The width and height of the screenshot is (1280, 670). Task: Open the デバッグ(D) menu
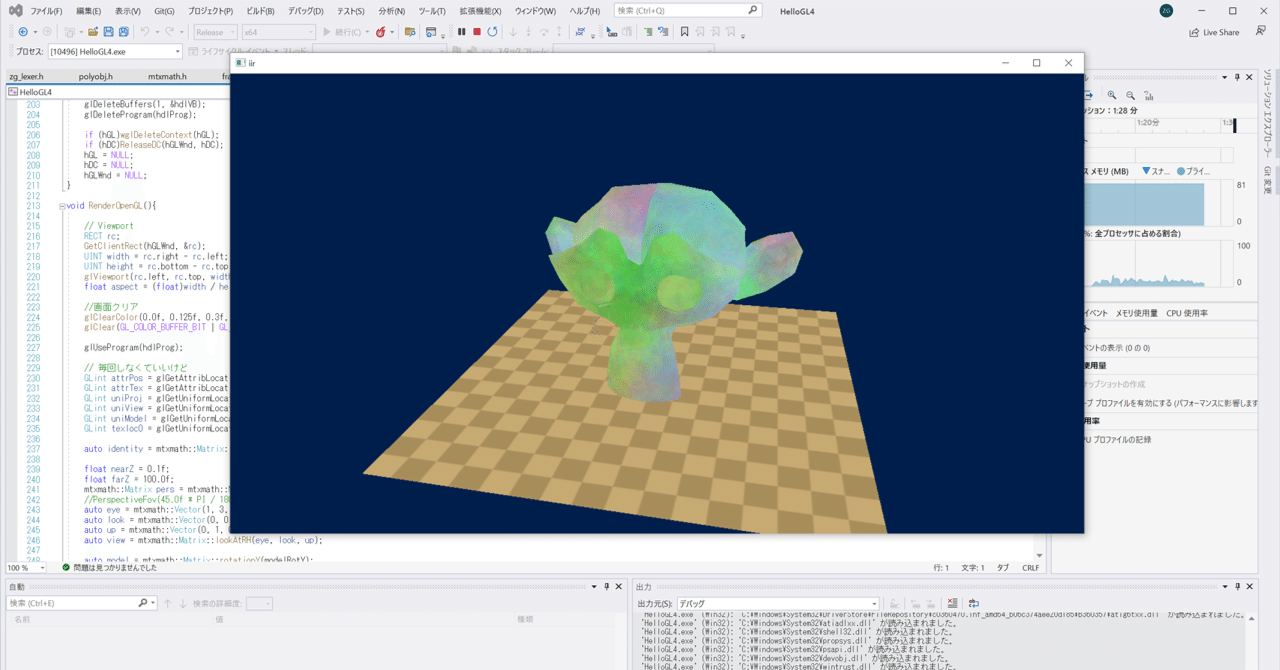click(306, 11)
